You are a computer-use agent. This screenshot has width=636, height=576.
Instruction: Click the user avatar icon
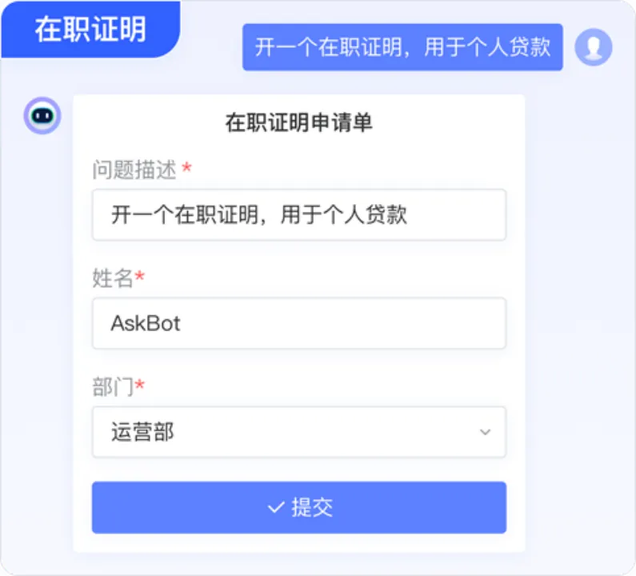point(593,46)
